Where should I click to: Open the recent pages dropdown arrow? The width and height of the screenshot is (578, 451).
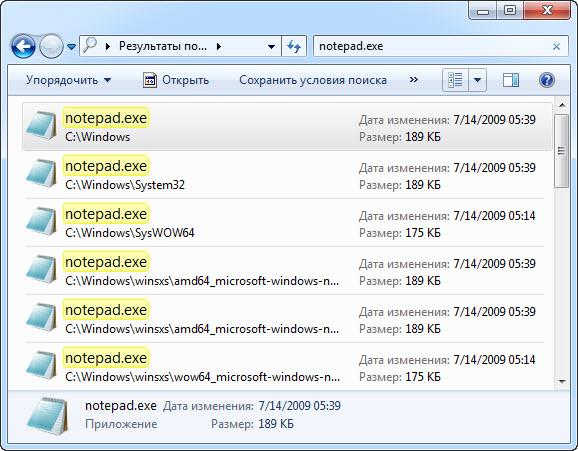72,47
